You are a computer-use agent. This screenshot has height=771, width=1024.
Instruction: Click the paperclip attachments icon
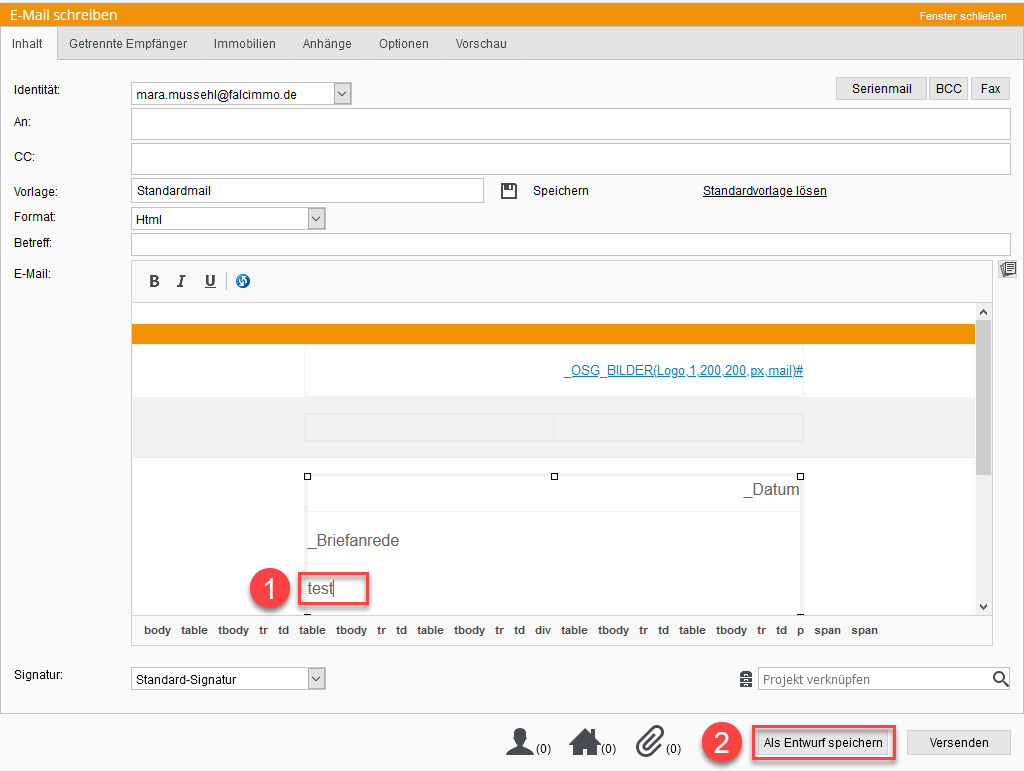650,742
